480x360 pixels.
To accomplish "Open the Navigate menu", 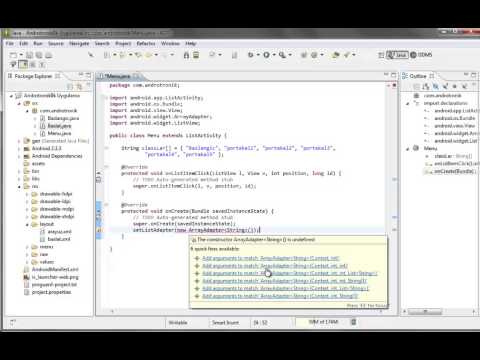I will coord(79,44).
